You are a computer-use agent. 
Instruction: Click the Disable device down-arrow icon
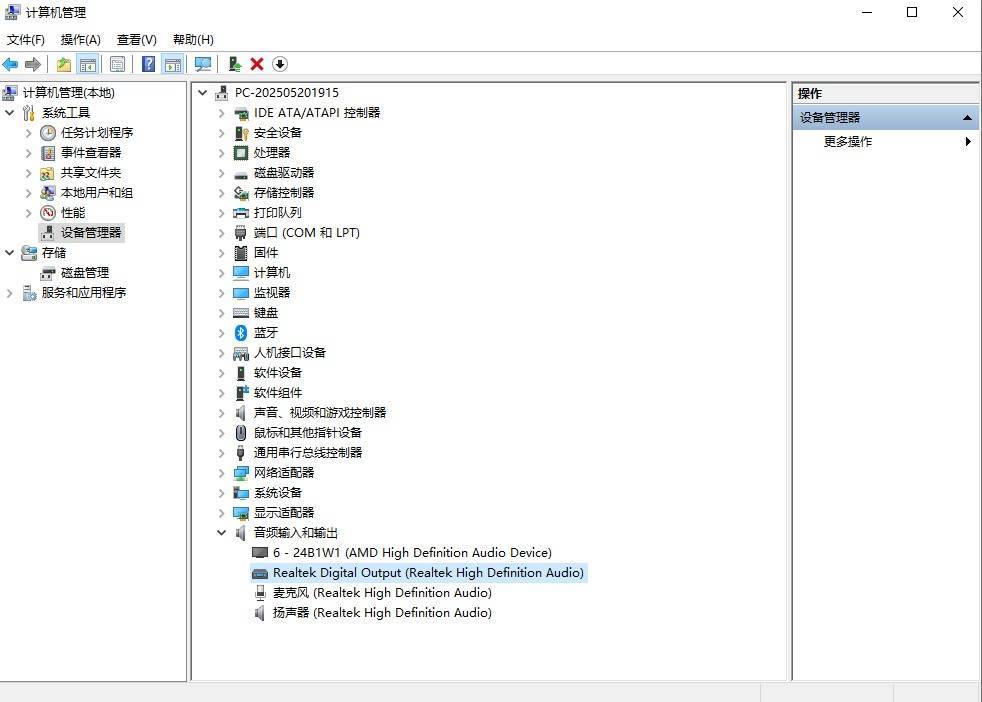pos(280,64)
